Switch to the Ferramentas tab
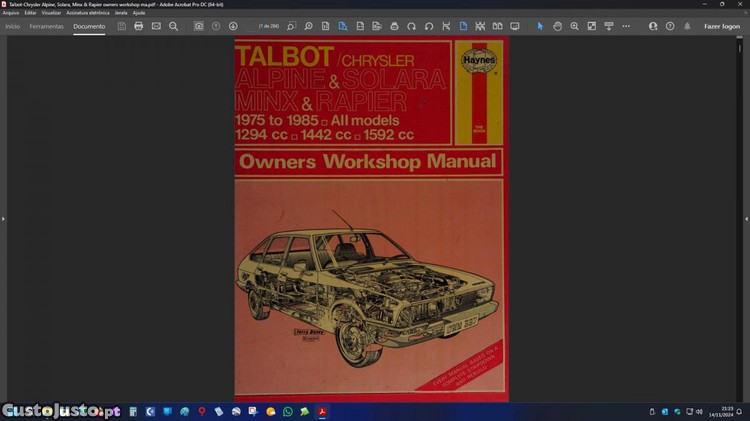Image resolution: width=750 pixels, height=421 pixels. tap(46, 26)
